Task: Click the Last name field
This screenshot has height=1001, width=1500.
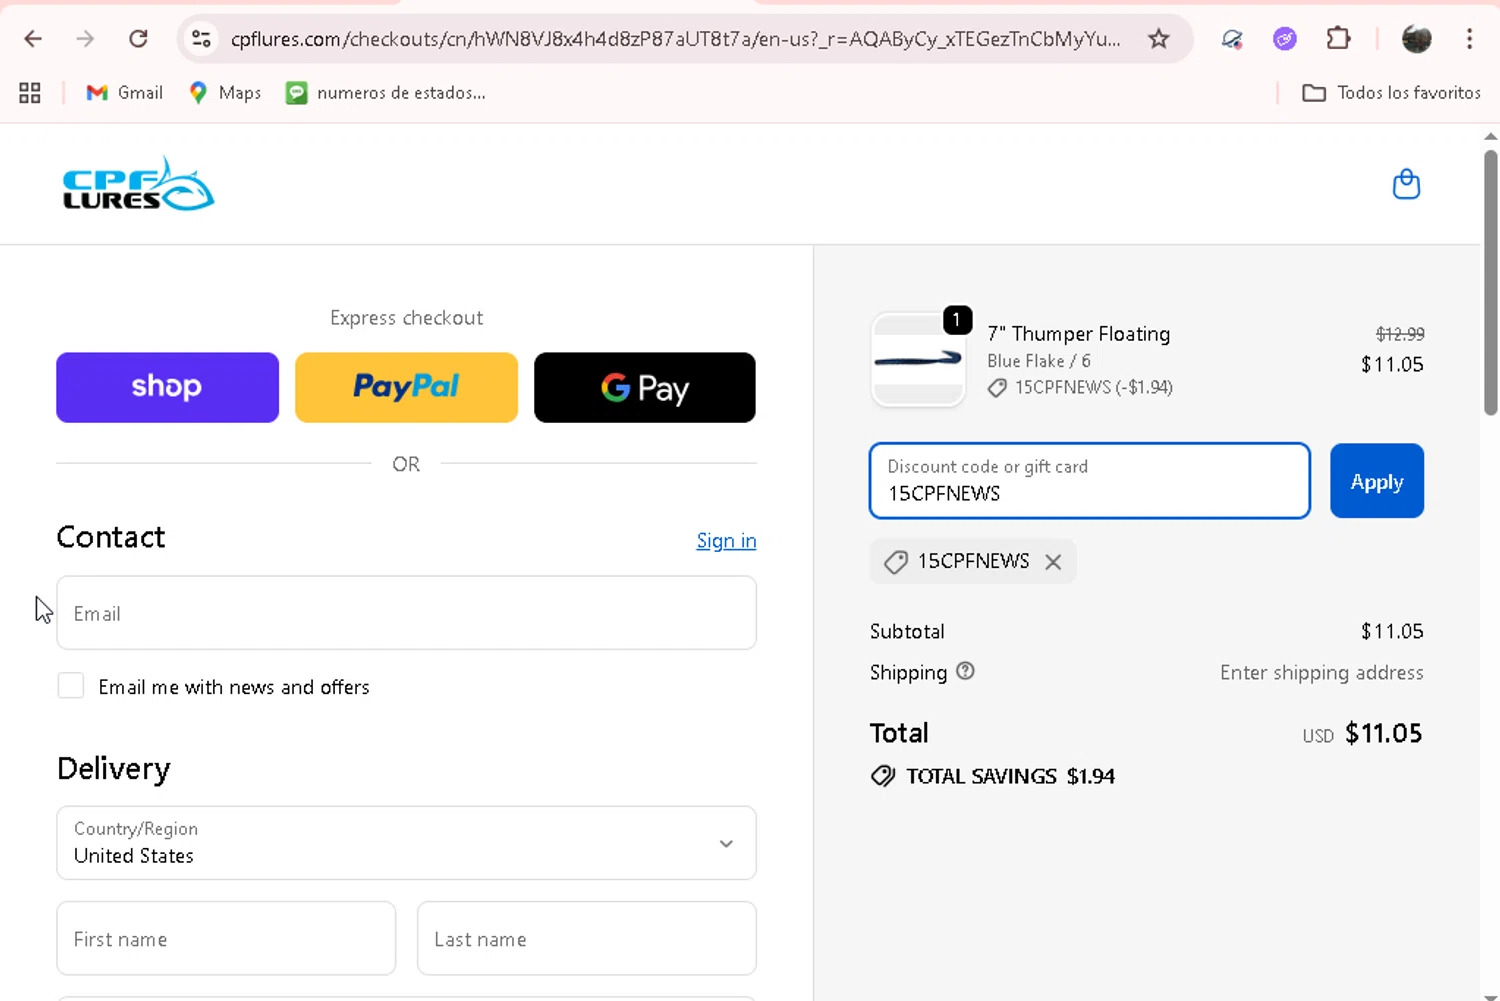Action: click(x=586, y=938)
